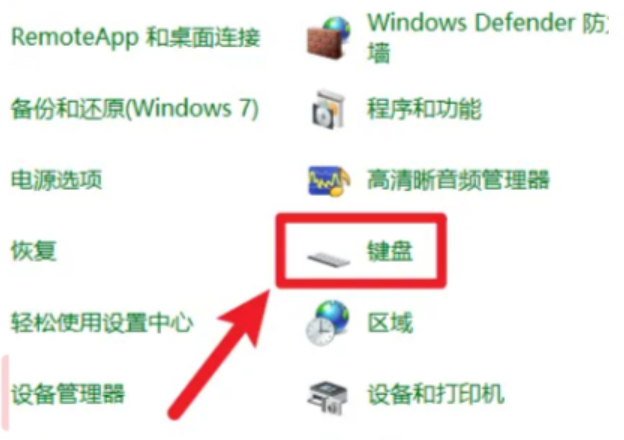Select the 键盘 text label
624x440 pixels.
(x=390, y=251)
